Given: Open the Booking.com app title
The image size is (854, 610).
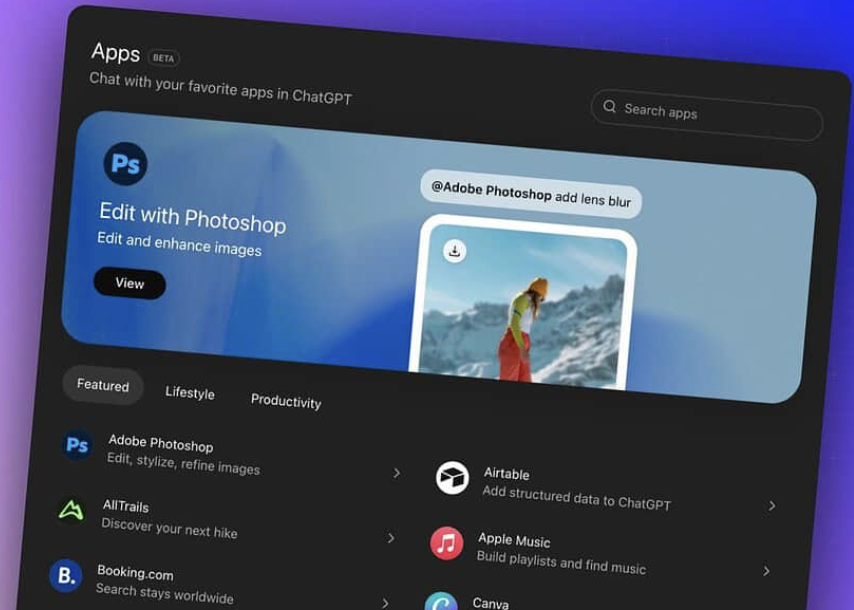Looking at the screenshot, I should pos(135,573).
